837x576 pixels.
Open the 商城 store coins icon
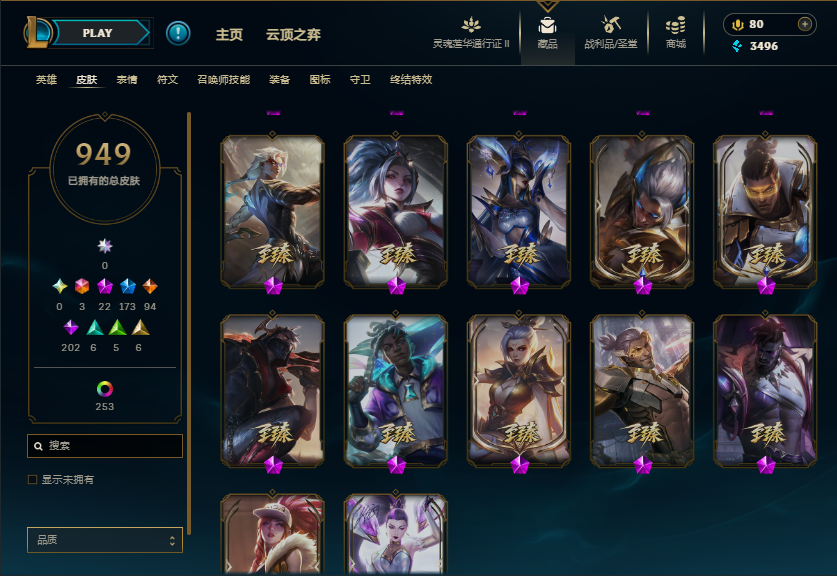(x=675, y=25)
